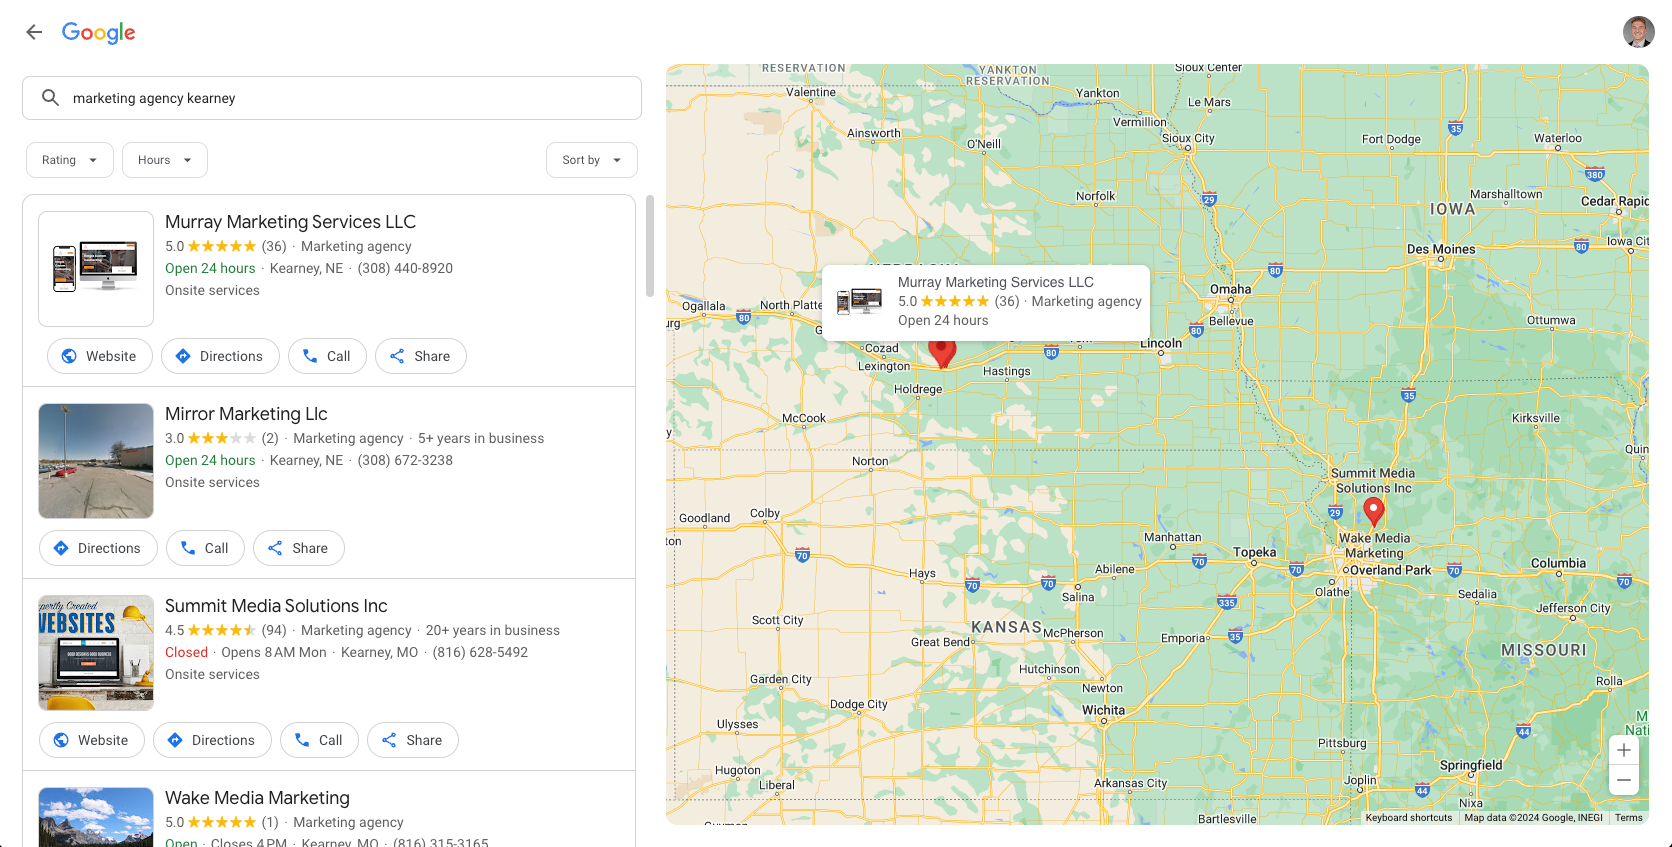
Task: Click the search magnifier icon
Action: 50,98
